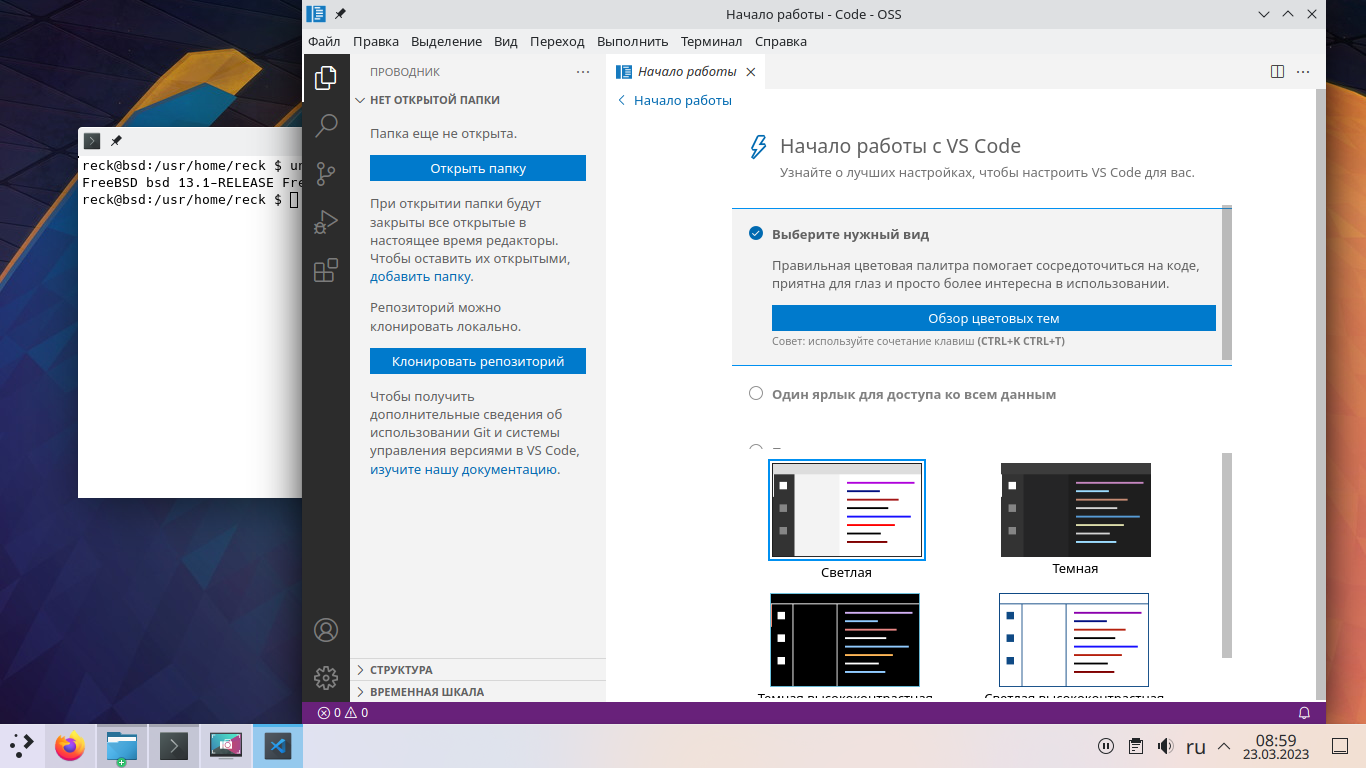Switch to the terminal from the taskbar
Screen dimensions: 1366x768
pos(174,746)
